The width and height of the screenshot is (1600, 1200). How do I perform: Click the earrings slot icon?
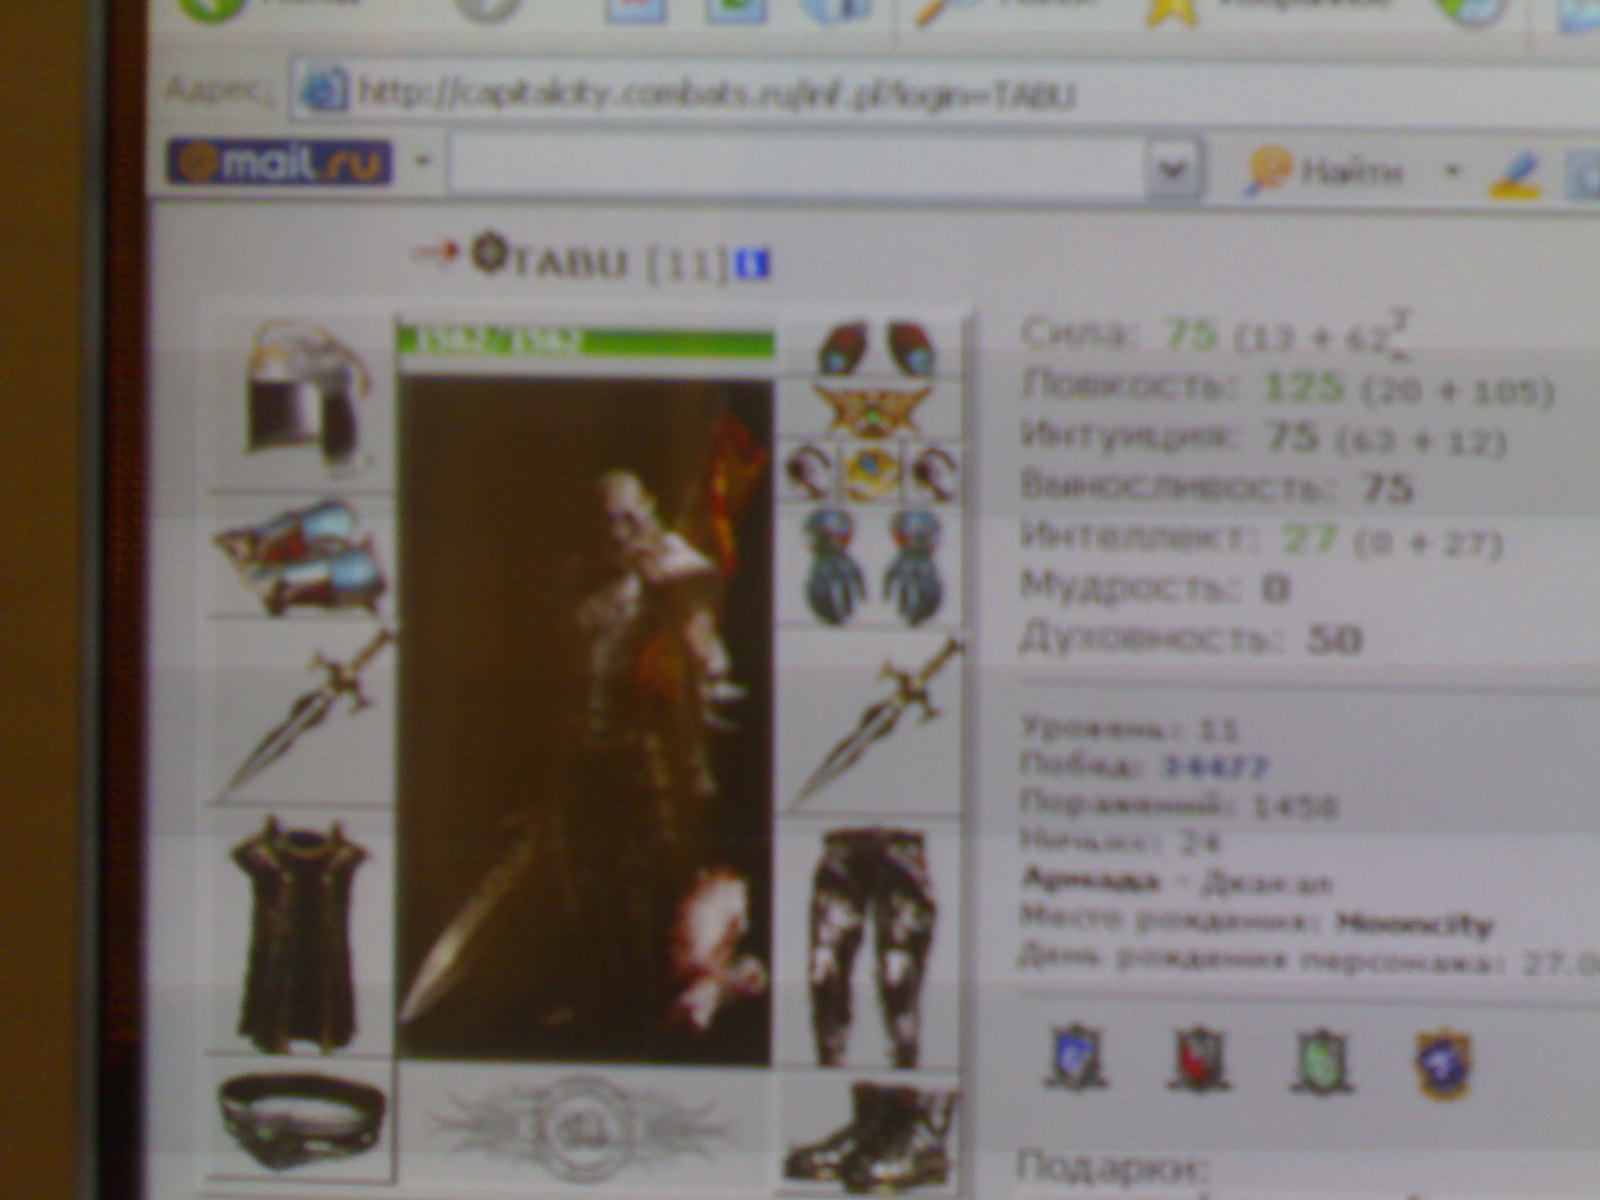874,348
